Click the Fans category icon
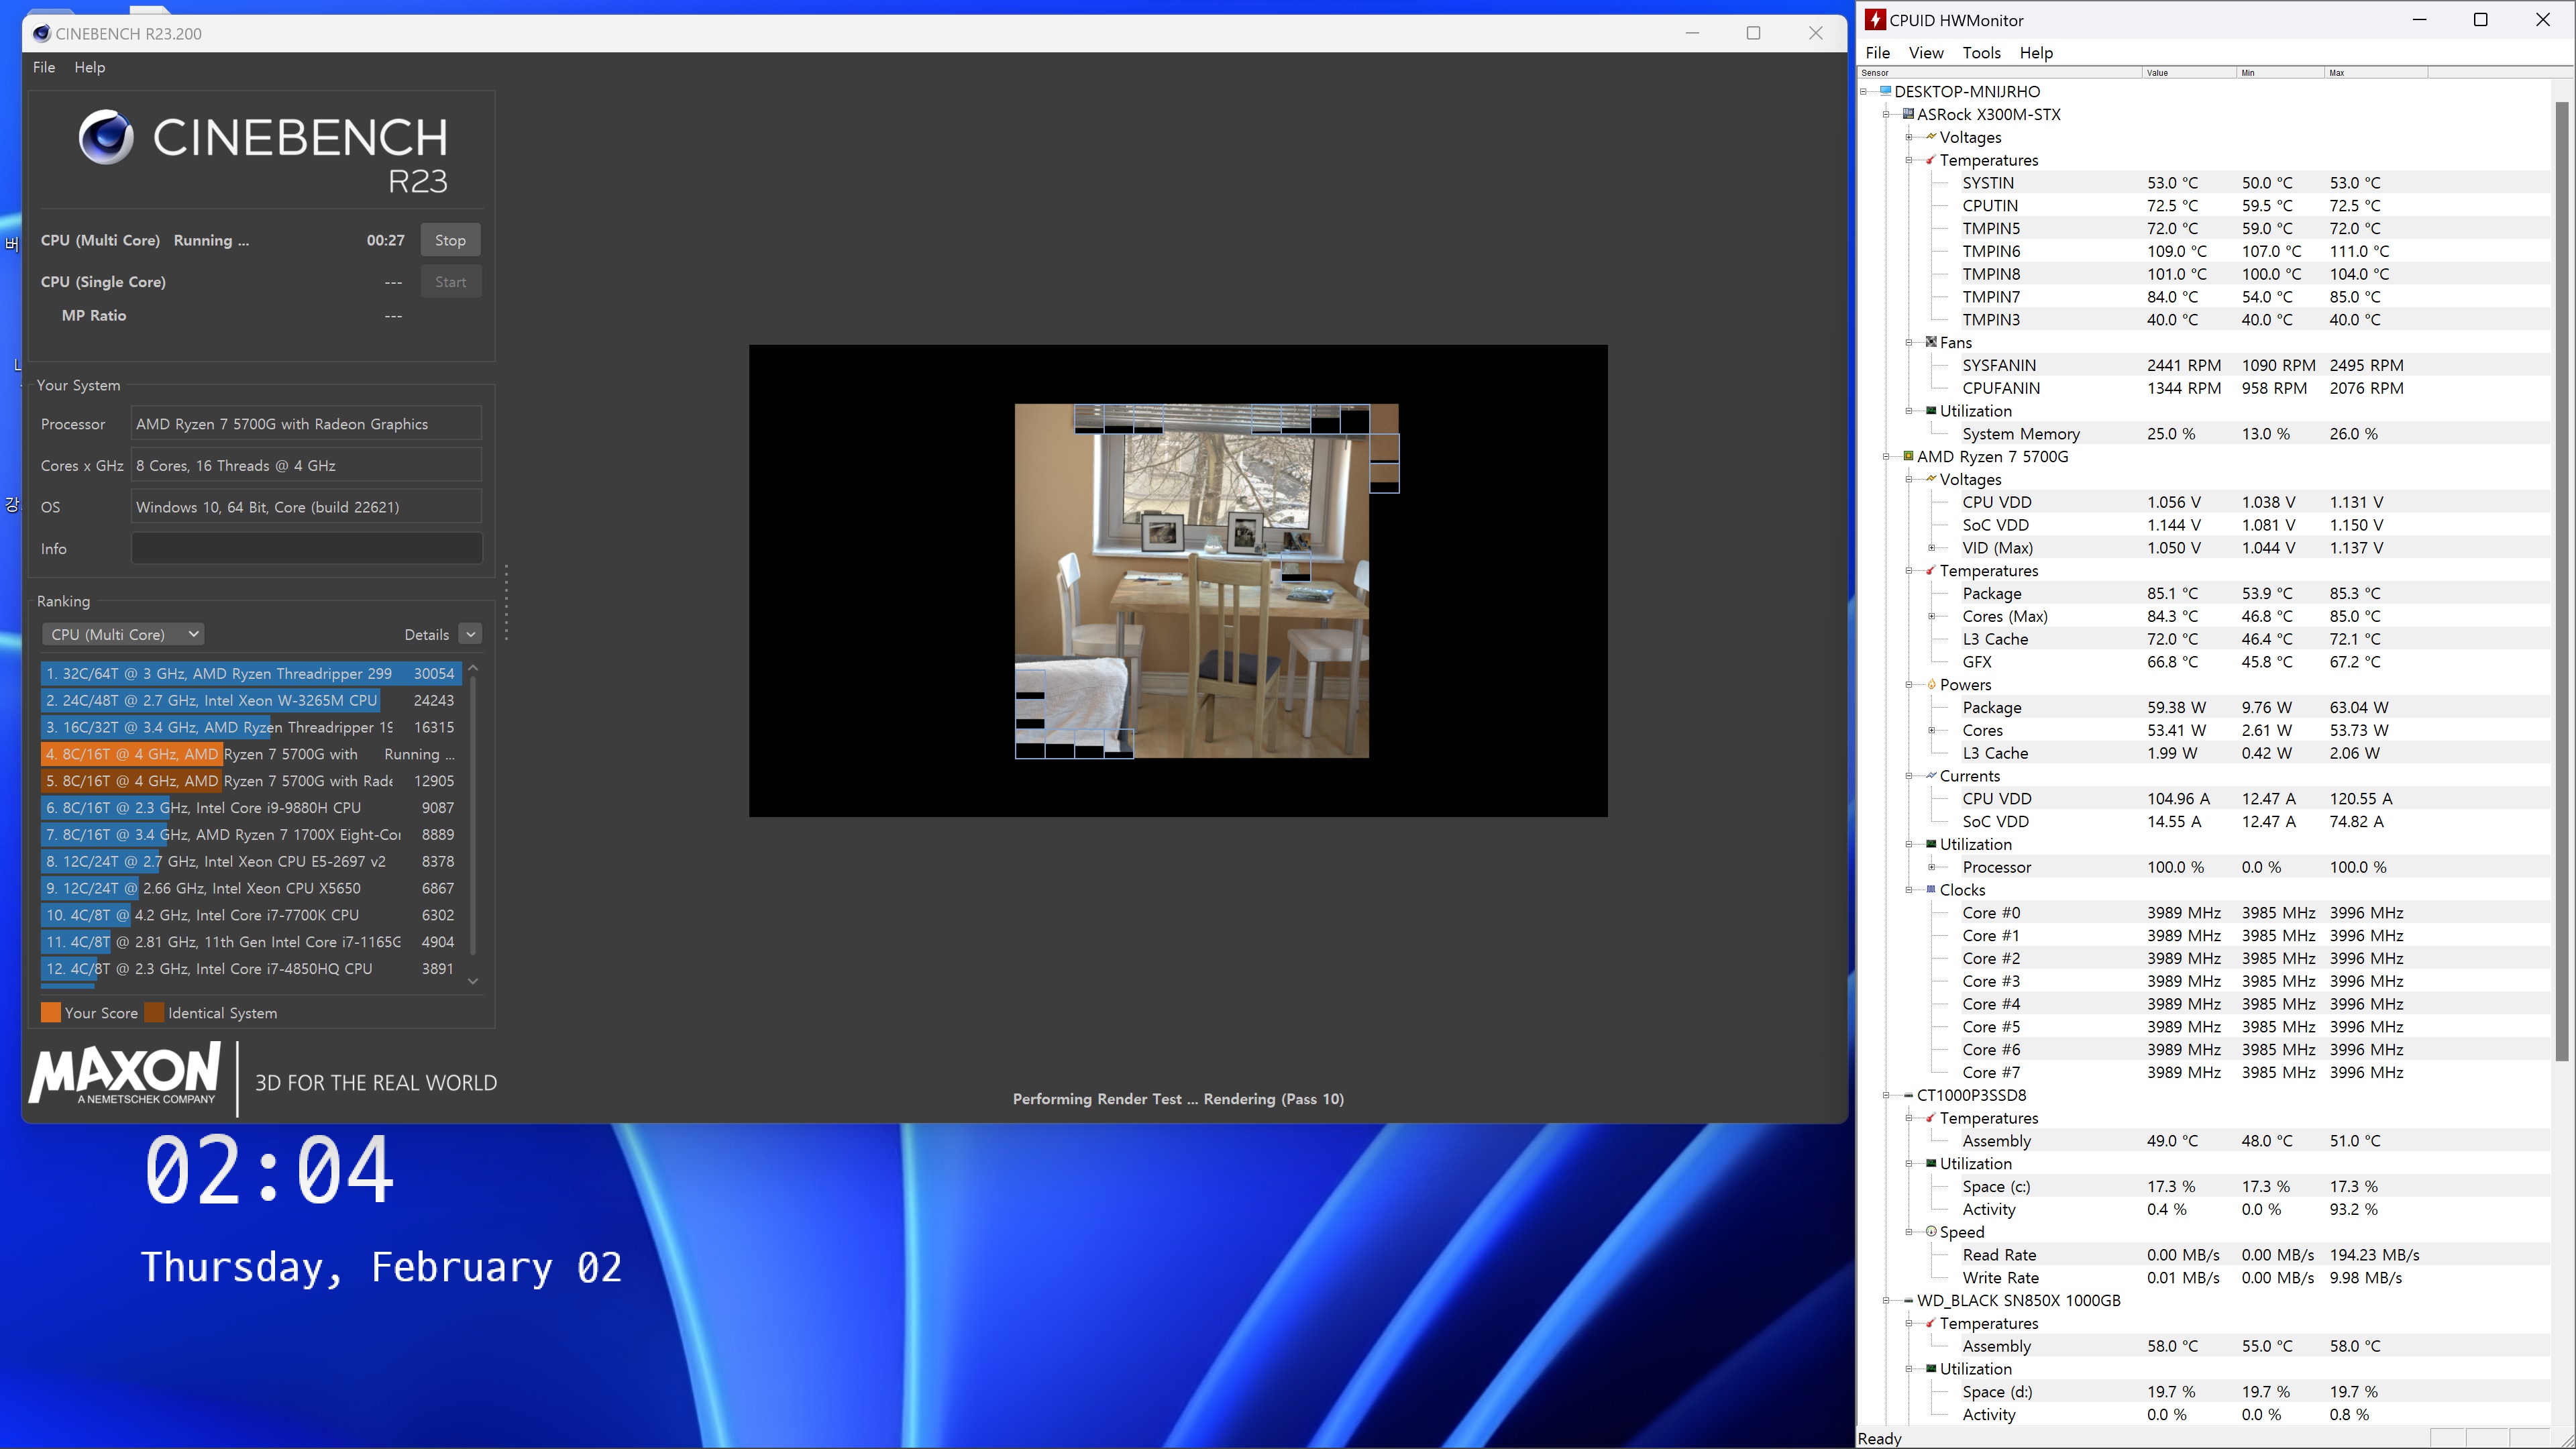The width and height of the screenshot is (2576, 1449). coord(1931,342)
